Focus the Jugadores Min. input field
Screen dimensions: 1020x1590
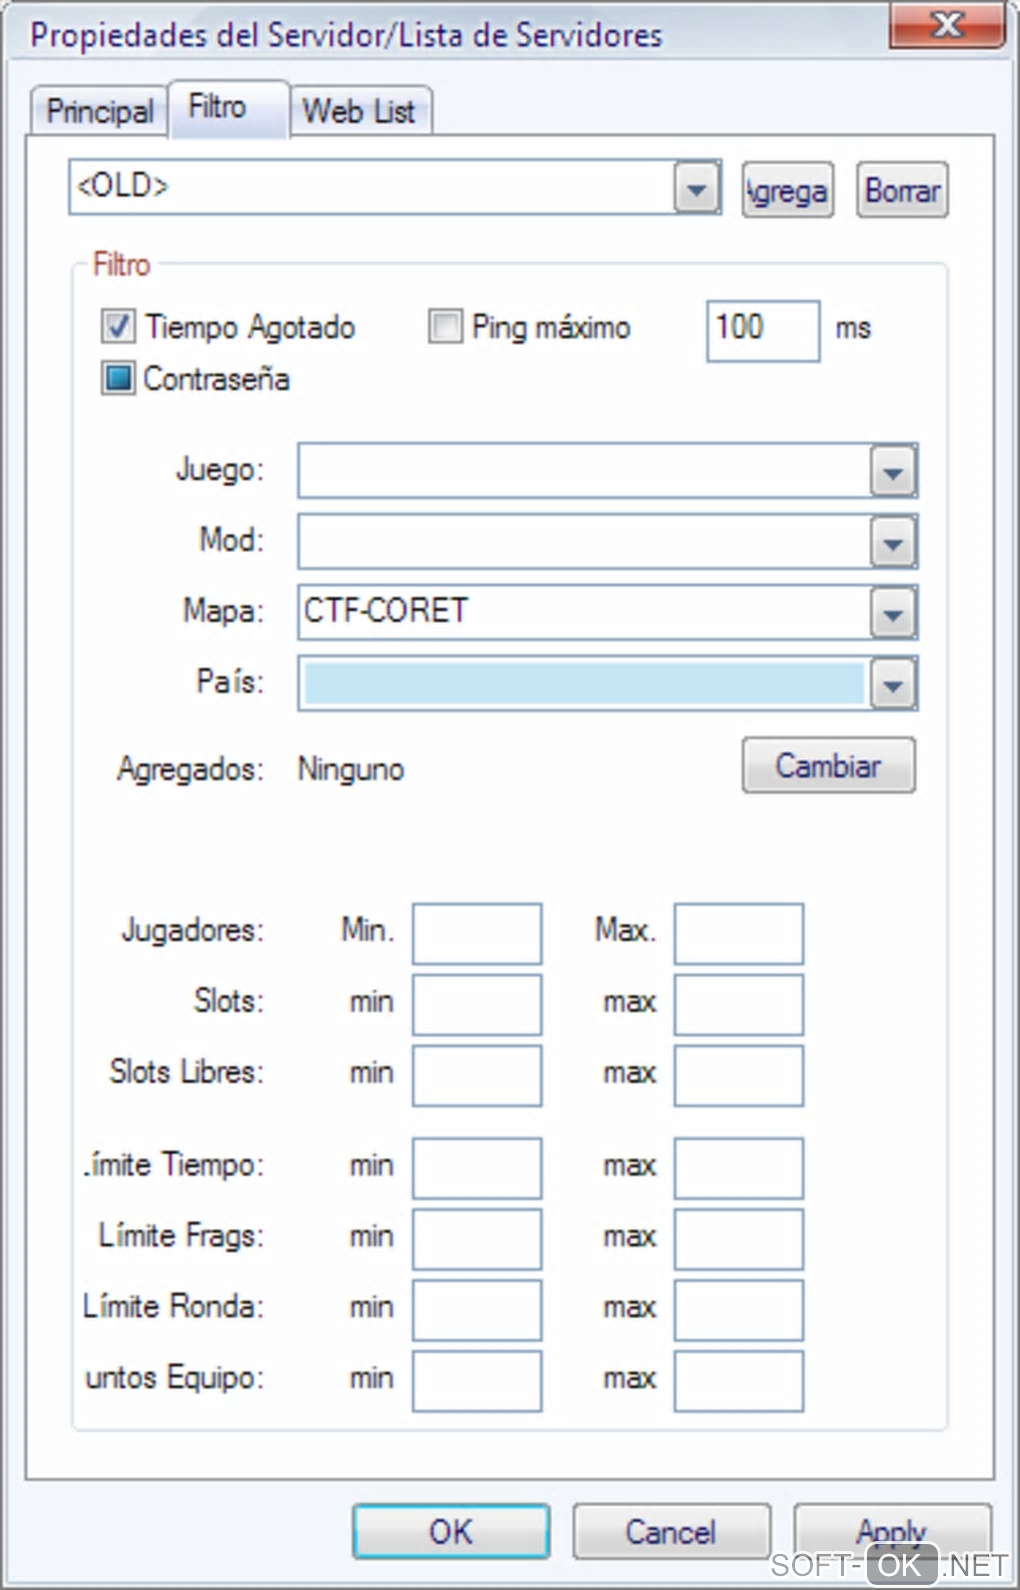477,934
